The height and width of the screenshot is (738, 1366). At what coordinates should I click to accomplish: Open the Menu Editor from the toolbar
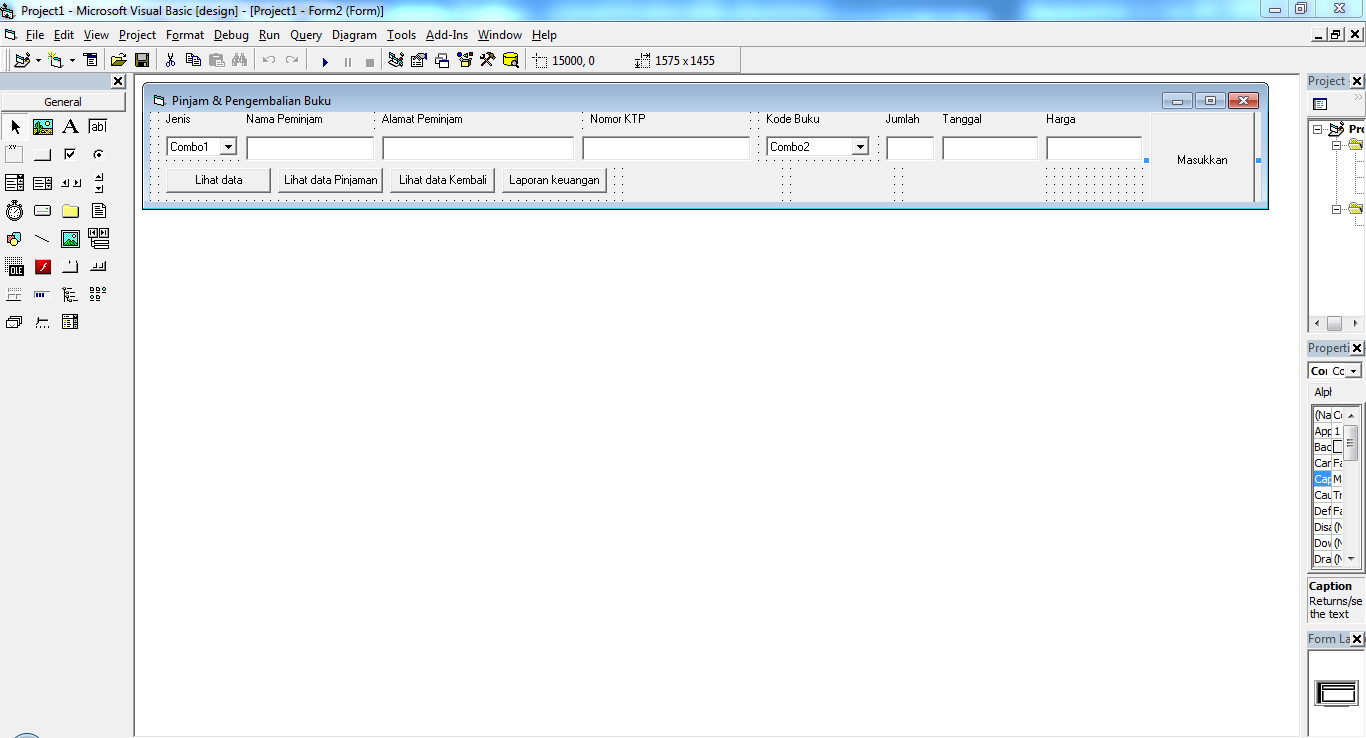point(90,60)
